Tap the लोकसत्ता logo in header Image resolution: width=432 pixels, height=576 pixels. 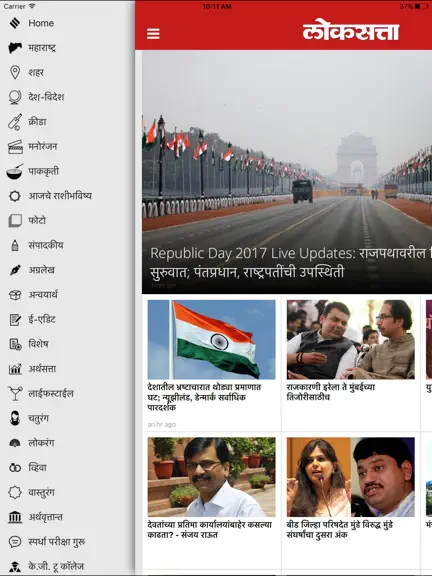click(x=351, y=32)
